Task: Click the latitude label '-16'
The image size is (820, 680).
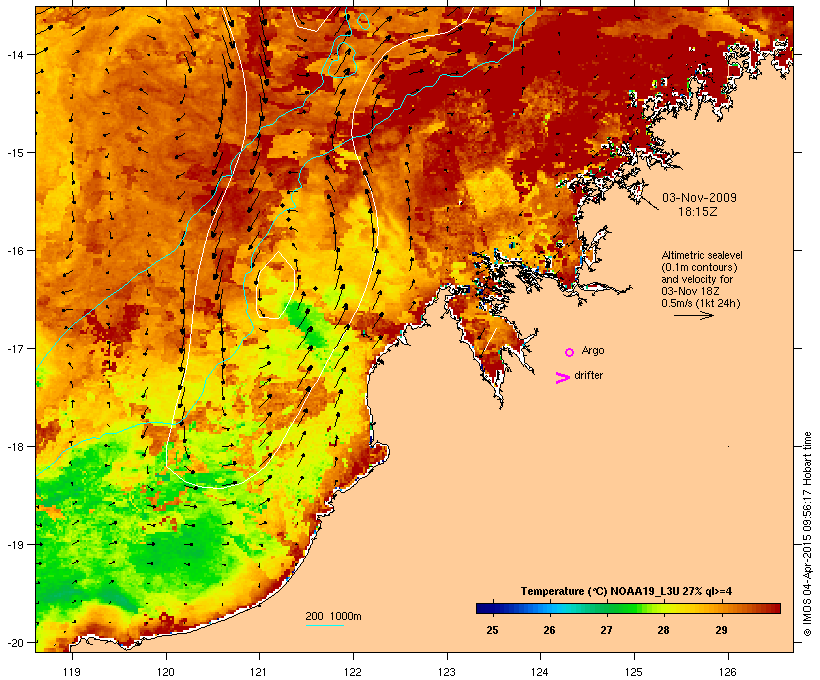Action: coord(15,251)
